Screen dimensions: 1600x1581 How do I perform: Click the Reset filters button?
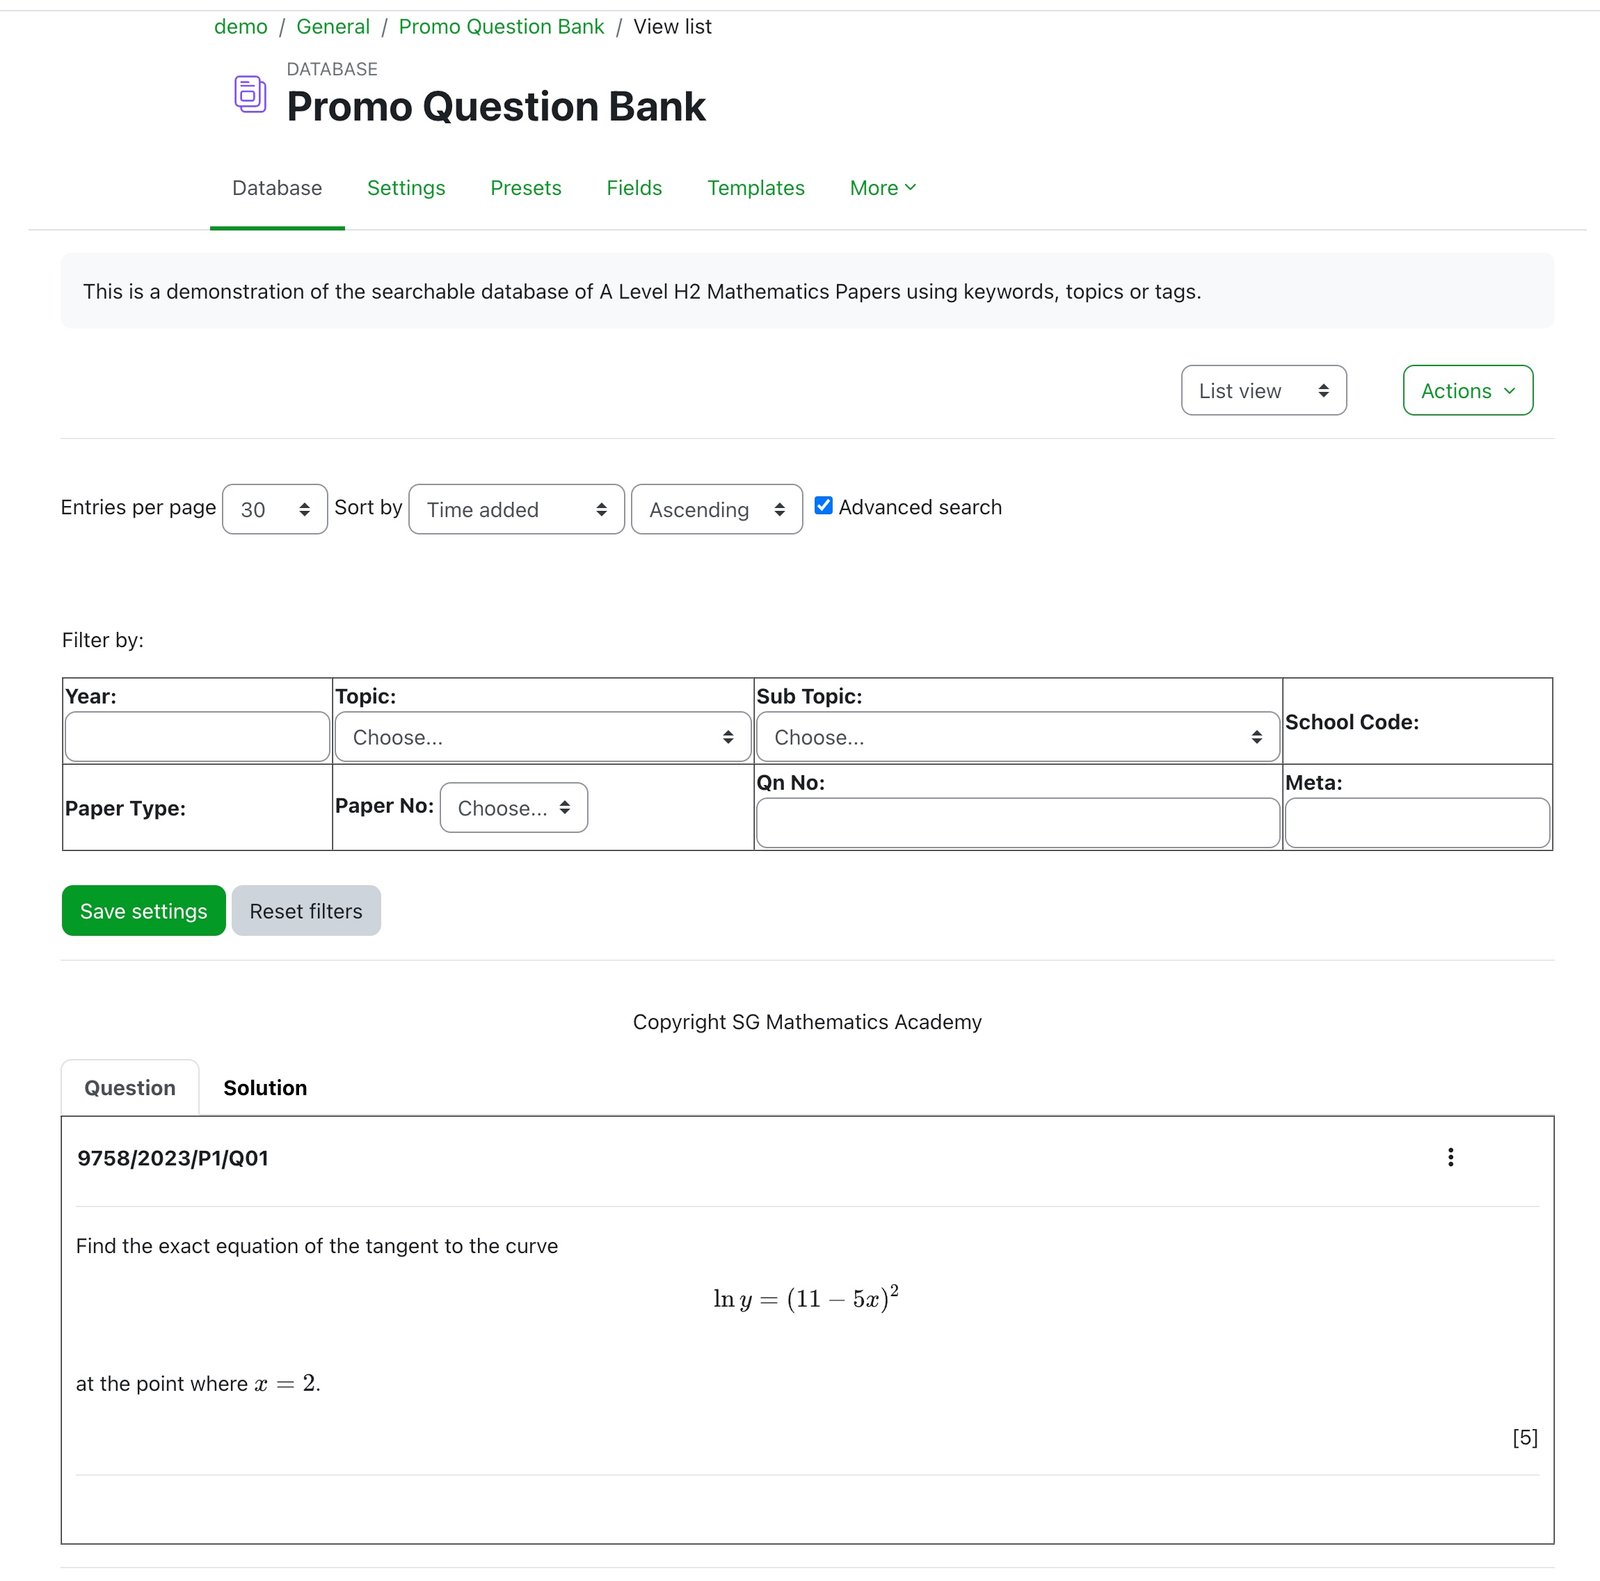tap(306, 911)
